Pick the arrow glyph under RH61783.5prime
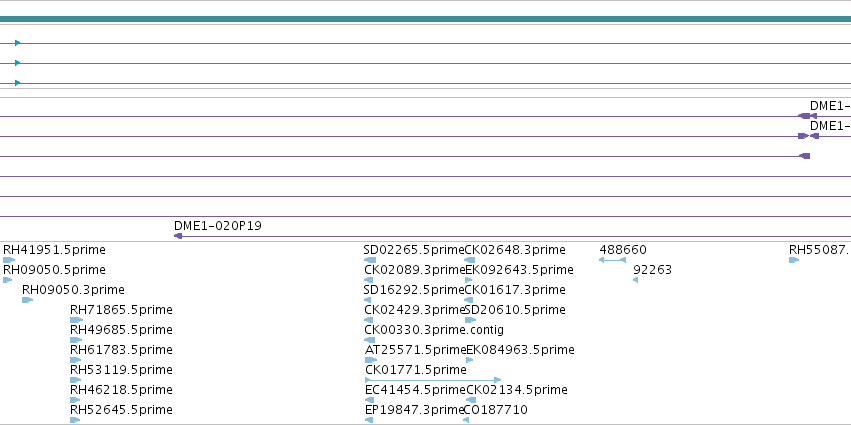Image resolution: width=851 pixels, height=425 pixels. pos(75,360)
